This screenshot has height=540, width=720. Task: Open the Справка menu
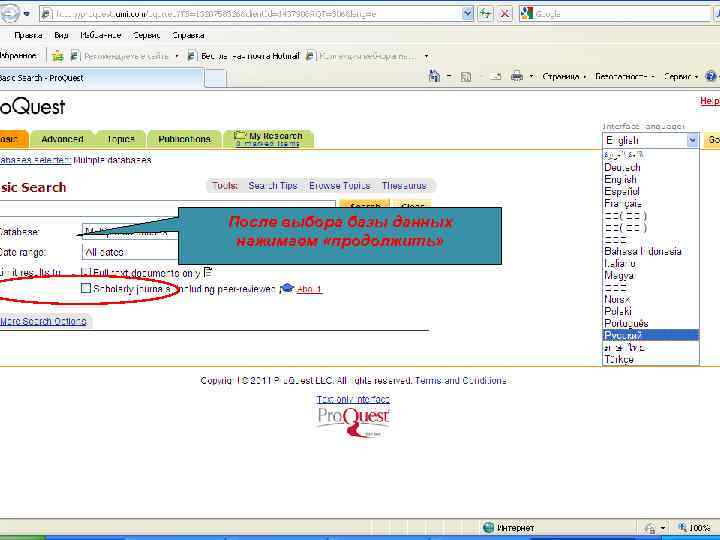pos(188,35)
